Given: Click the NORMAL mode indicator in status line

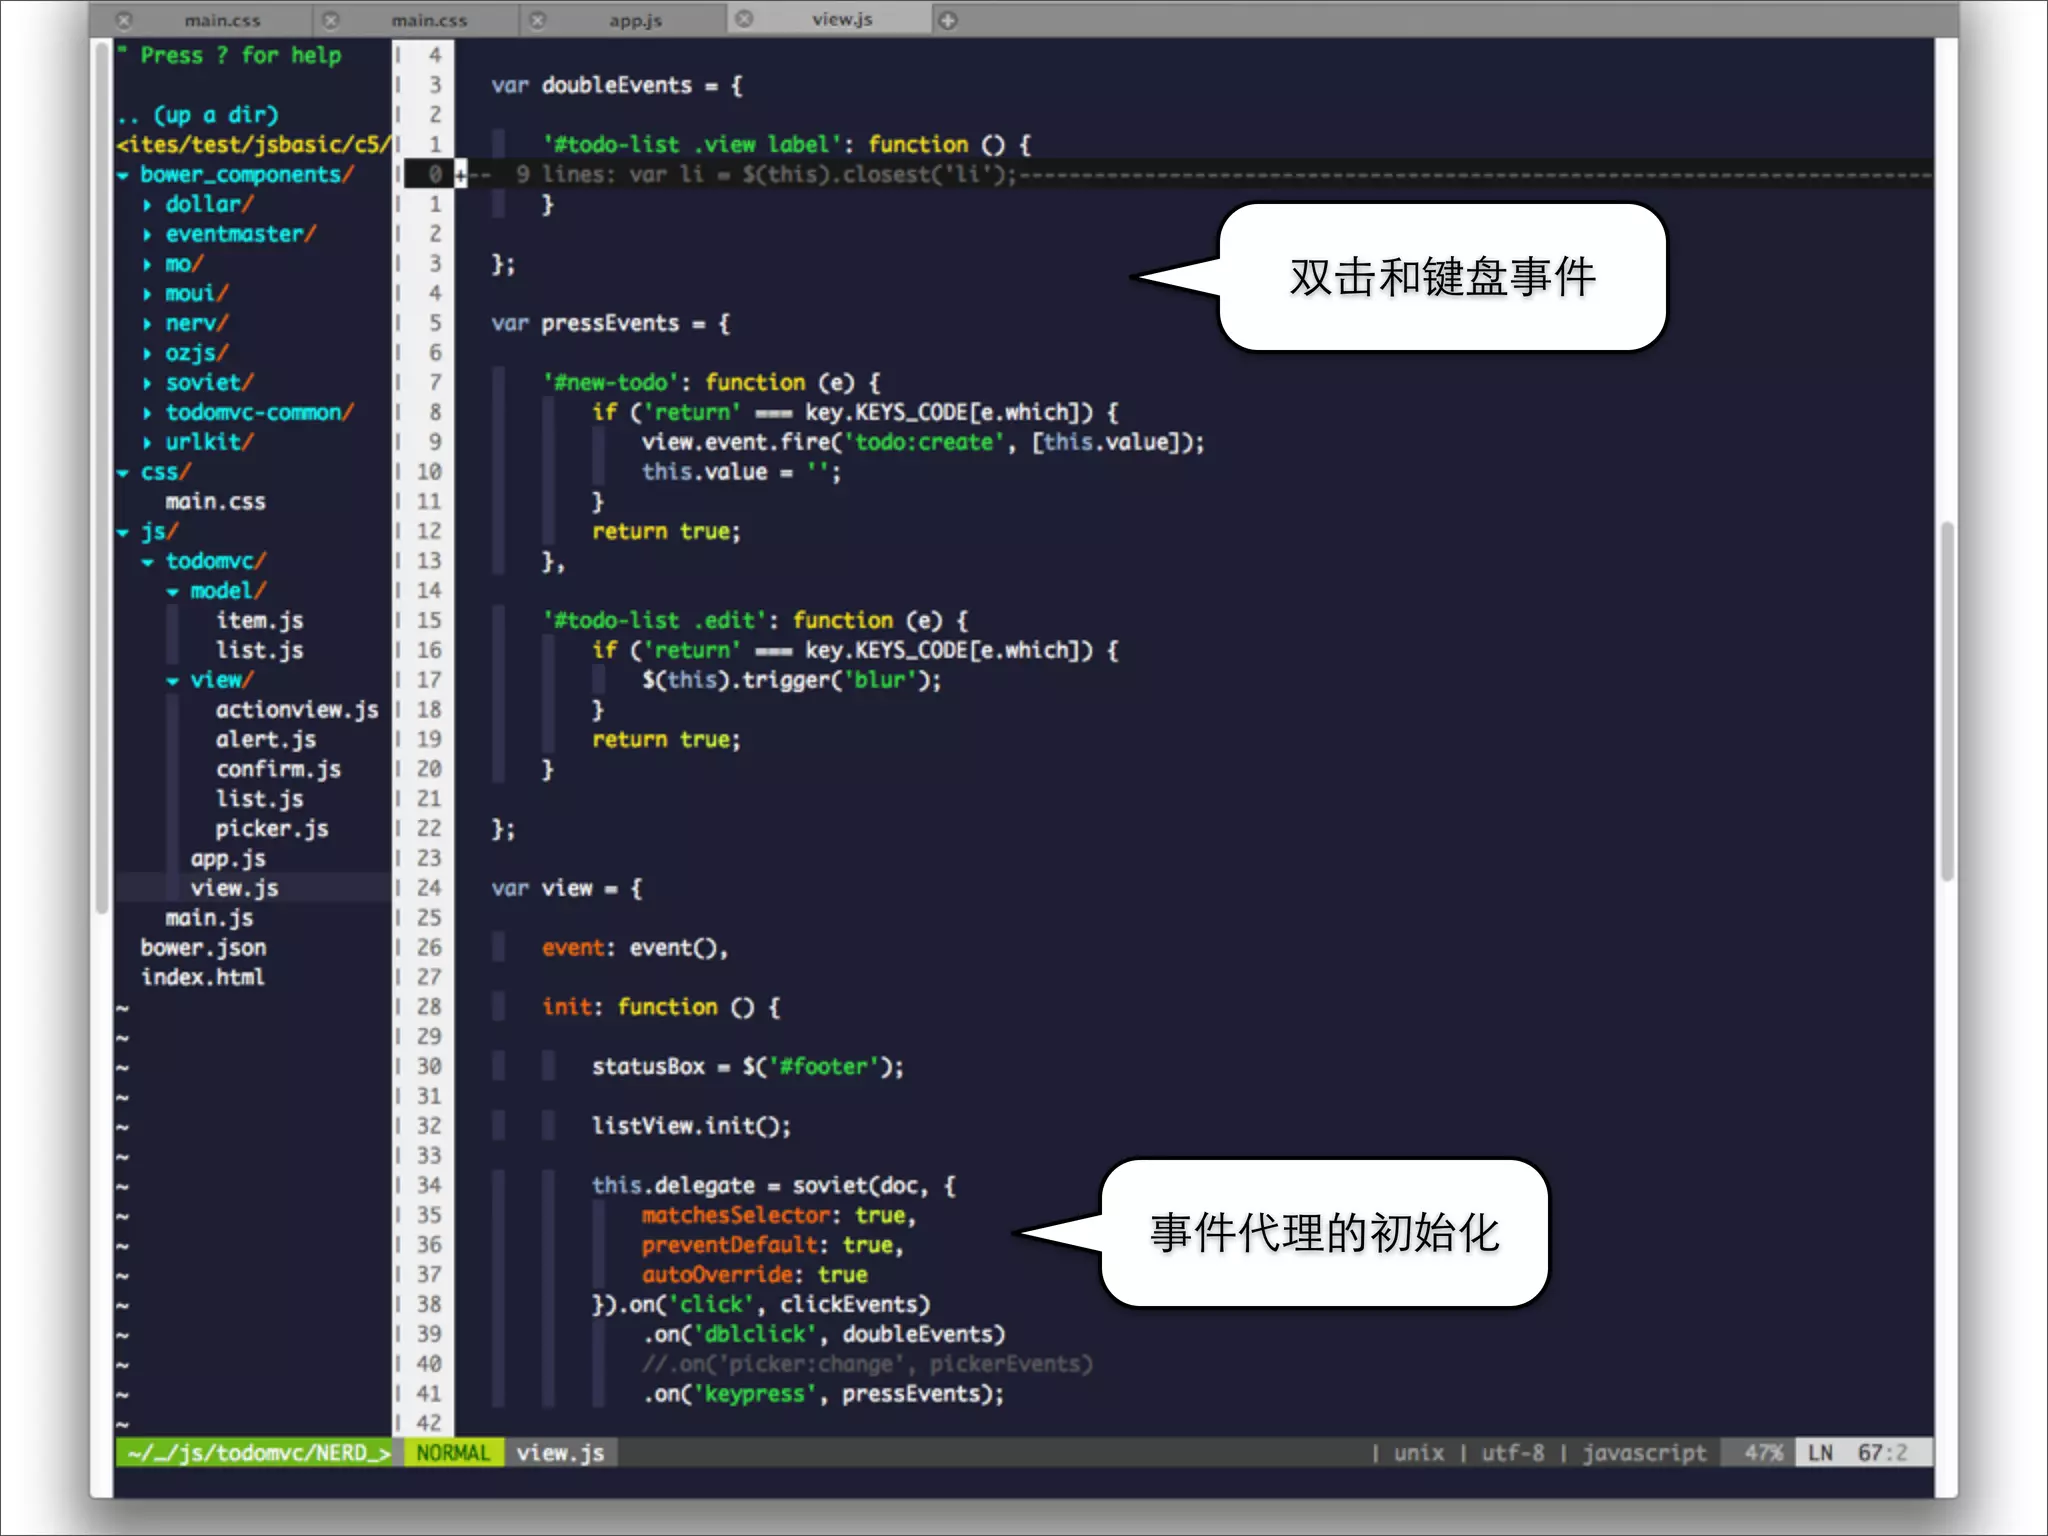Looking at the screenshot, I should click(x=453, y=1452).
